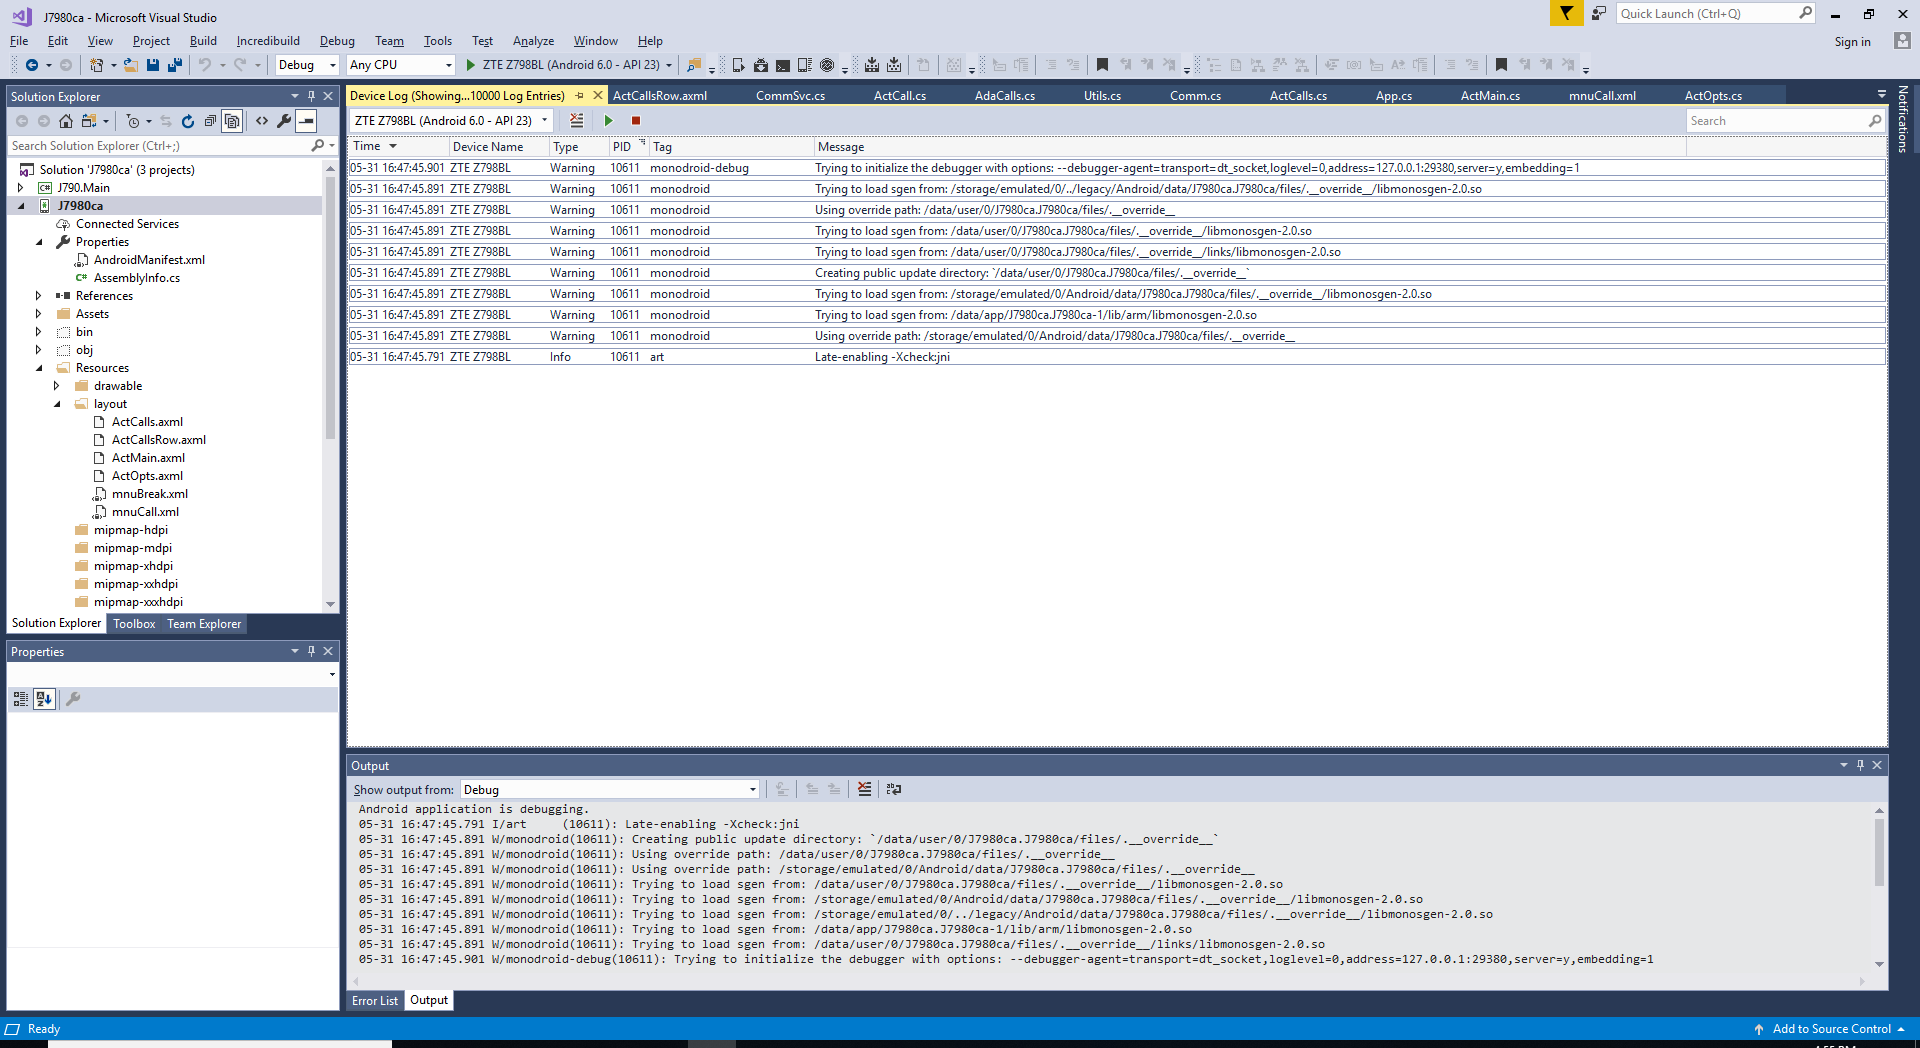Click the Message column header
The image size is (1920, 1048).
click(x=1250, y=146)
